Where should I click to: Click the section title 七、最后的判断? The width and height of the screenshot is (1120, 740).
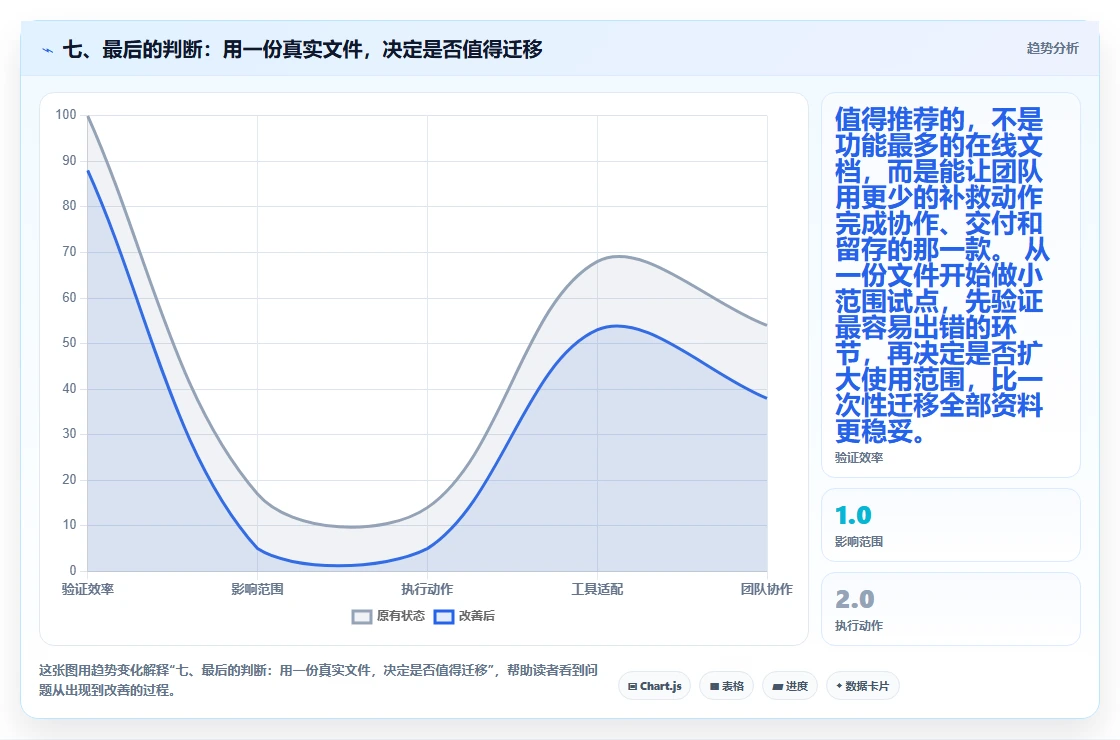(x=302, y=49)
